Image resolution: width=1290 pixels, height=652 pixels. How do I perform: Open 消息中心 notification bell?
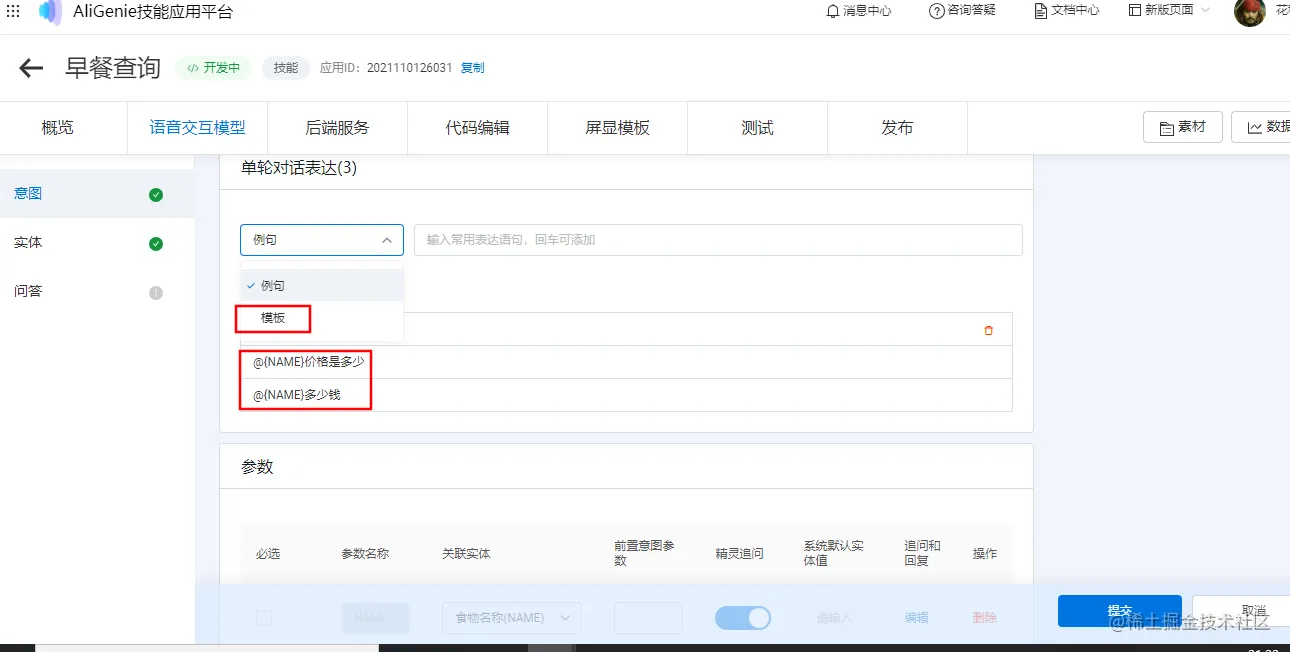pyautogui.click(x=859, y=11)
